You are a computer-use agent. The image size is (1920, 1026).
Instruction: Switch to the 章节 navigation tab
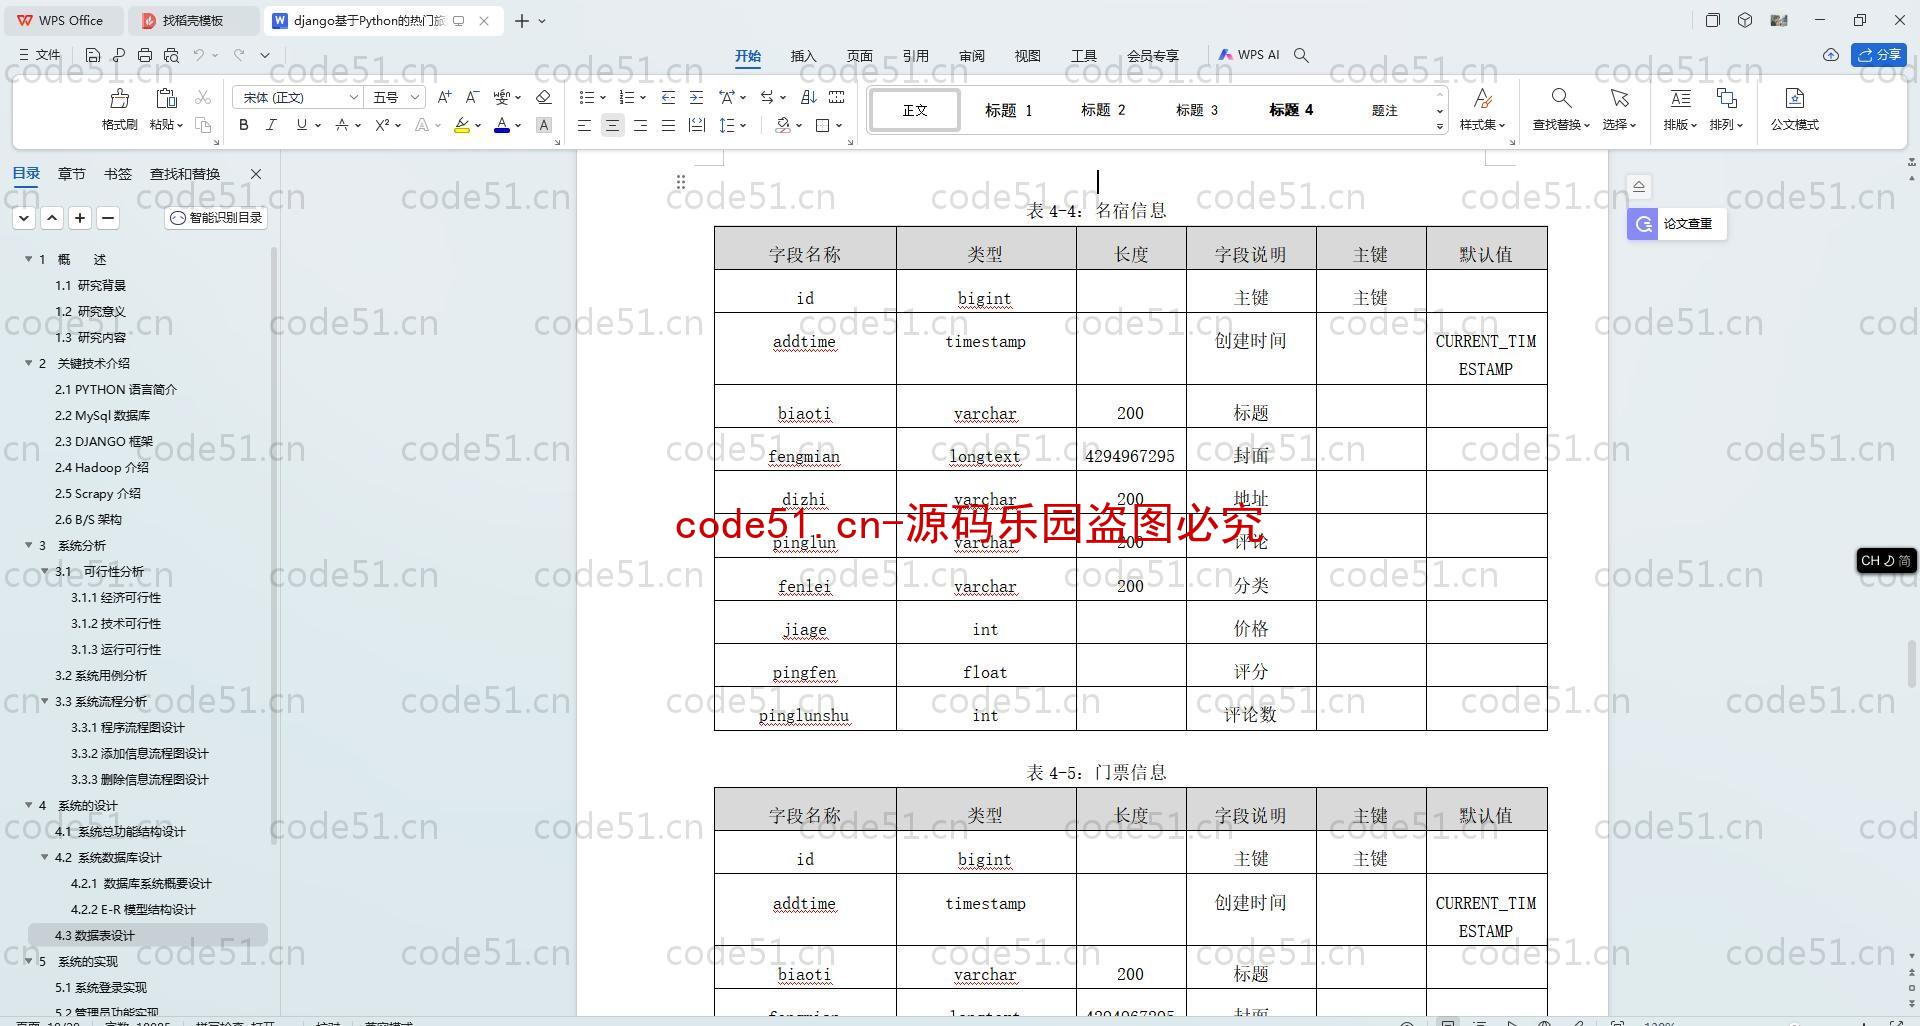pos(71,174)
